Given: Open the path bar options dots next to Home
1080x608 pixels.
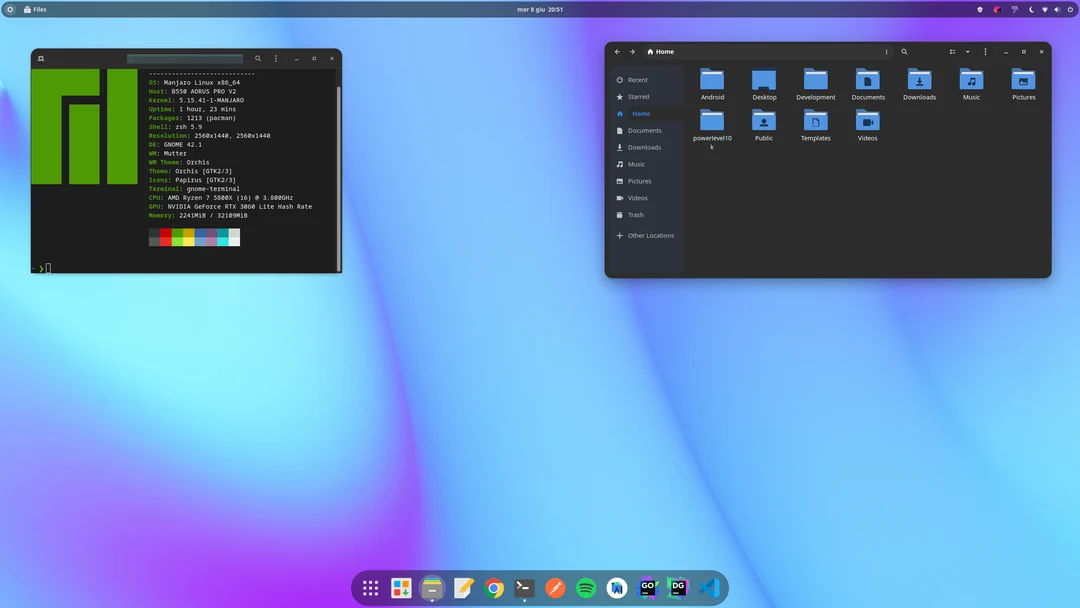Looking at the screenshot, I should tap(886, 51).
